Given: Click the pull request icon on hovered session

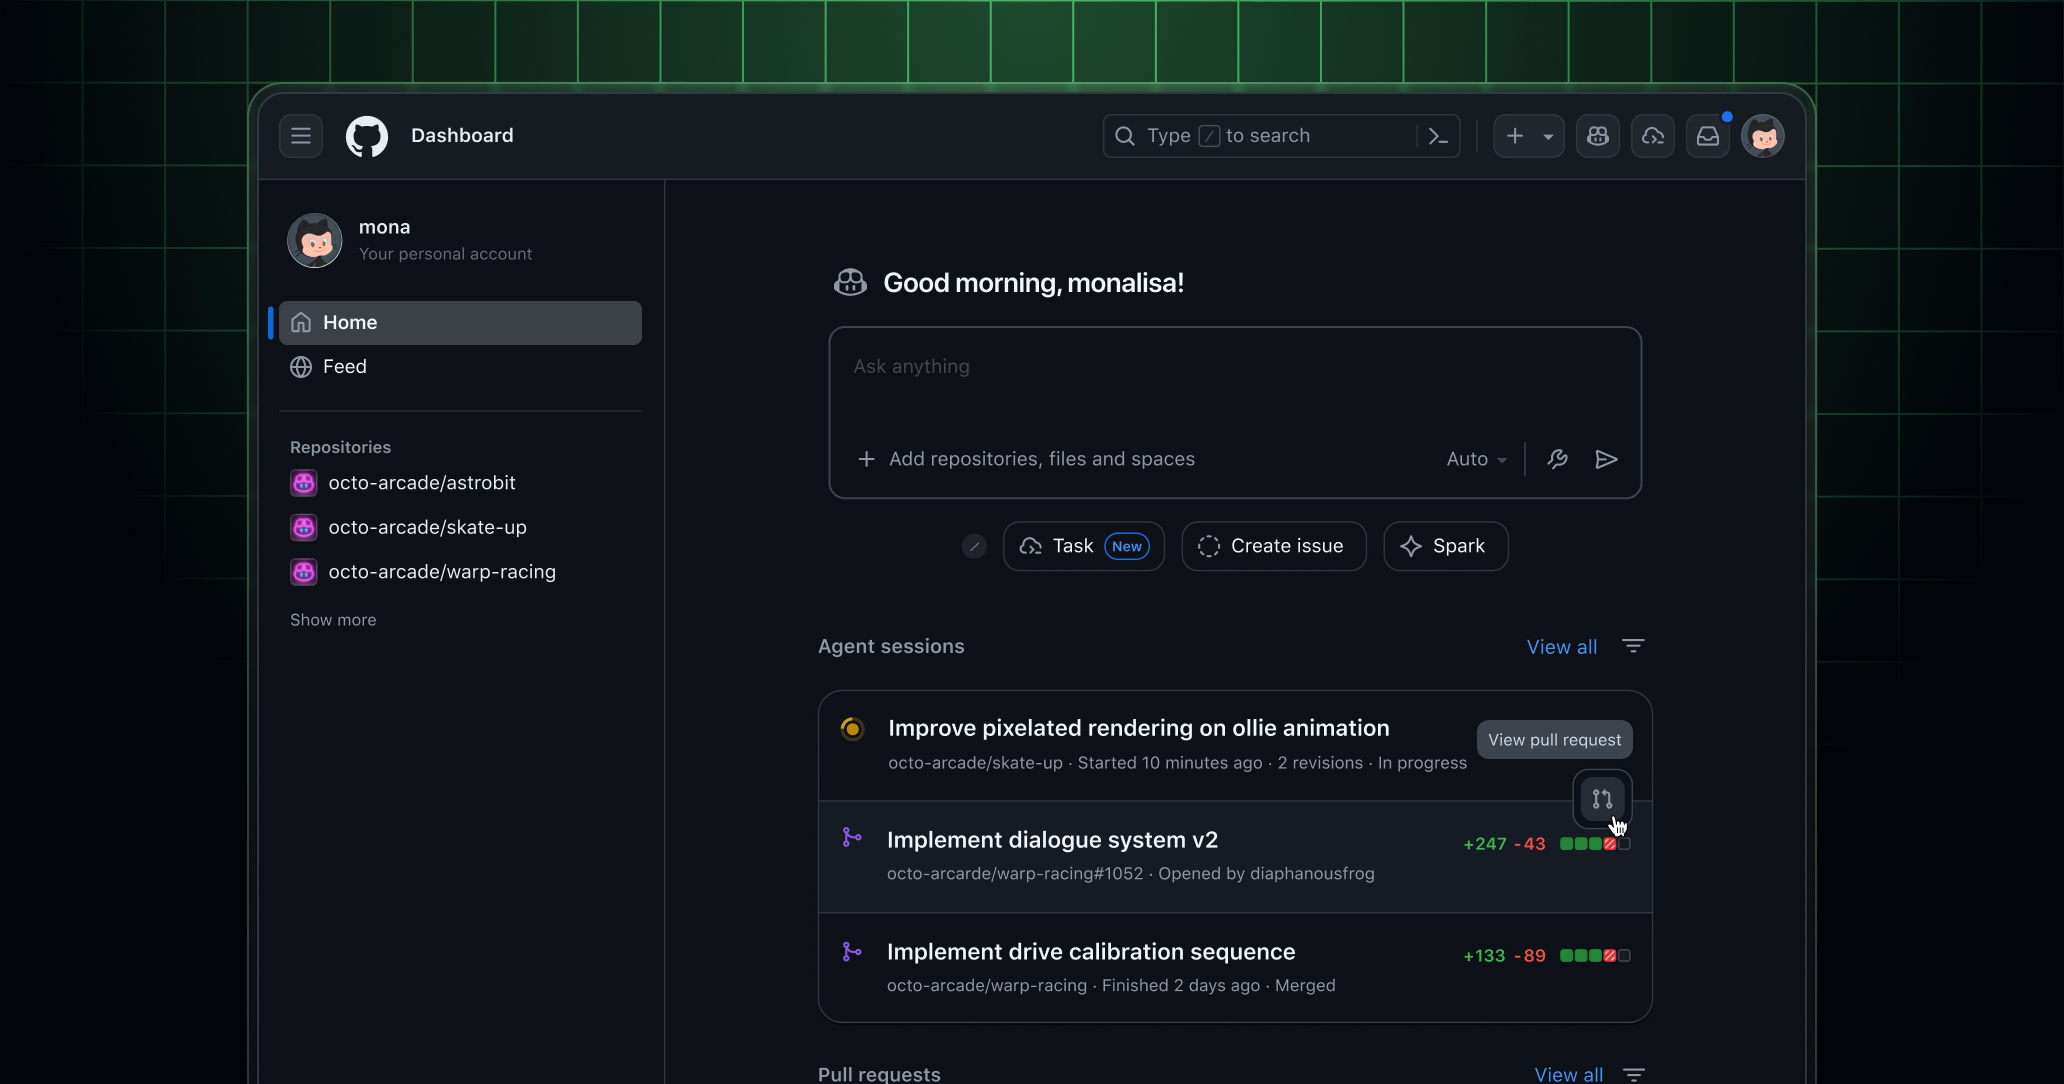Looking at the screenshot, I should (x=1601, y=799).
